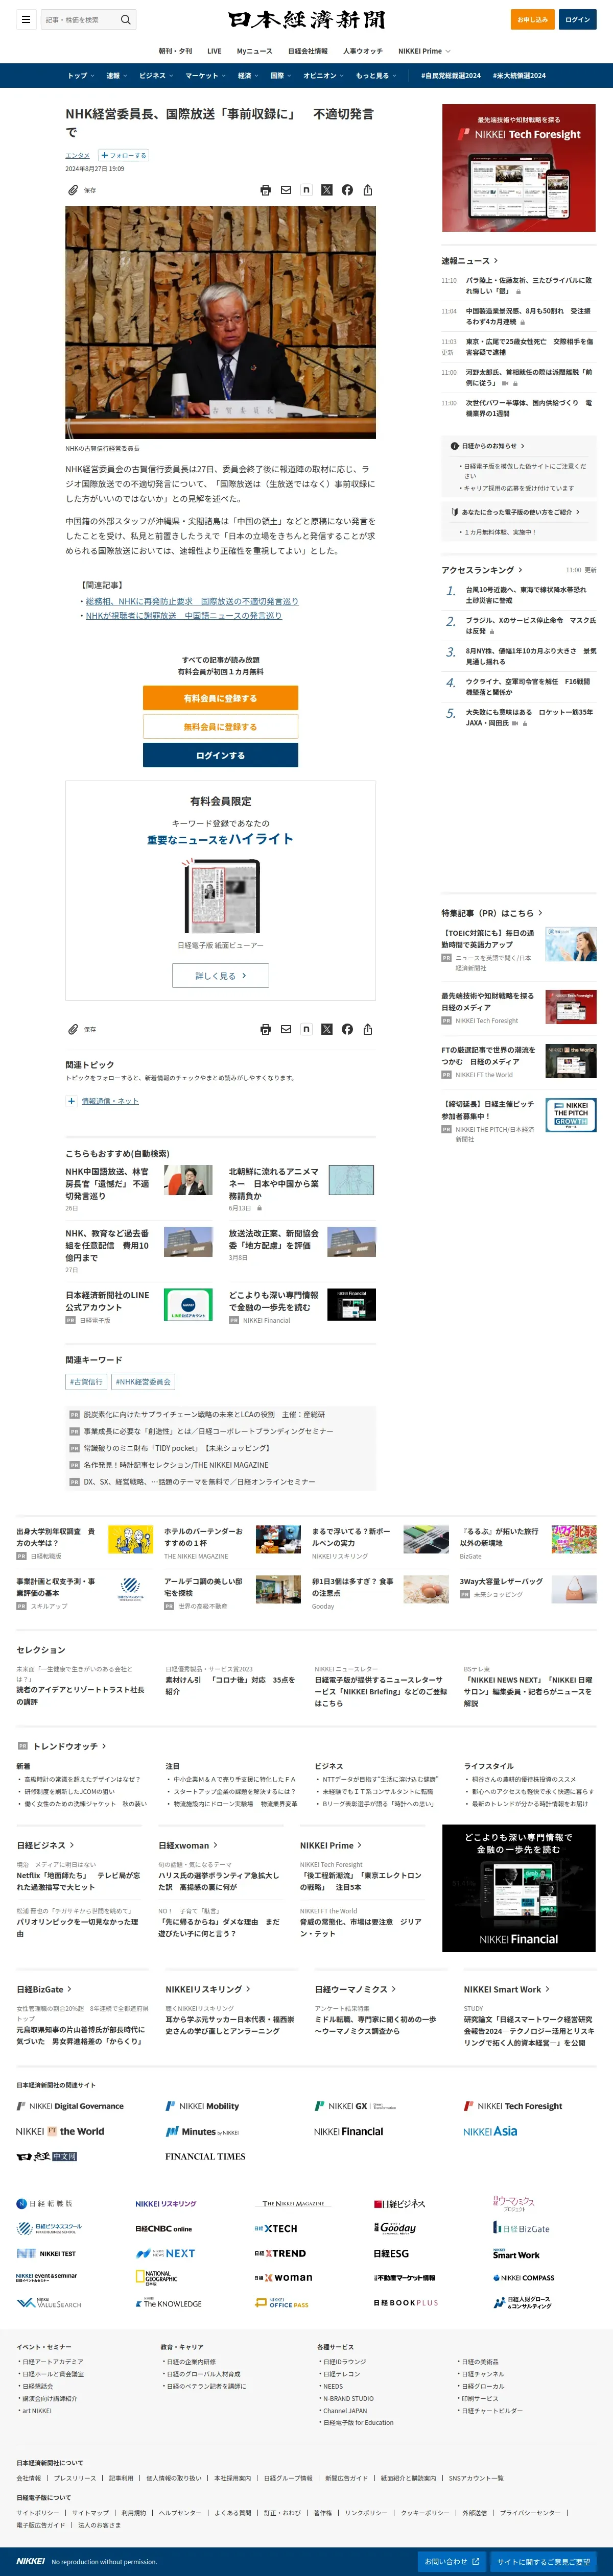Open アクセスランキング section heading

[x=482, y=570]
